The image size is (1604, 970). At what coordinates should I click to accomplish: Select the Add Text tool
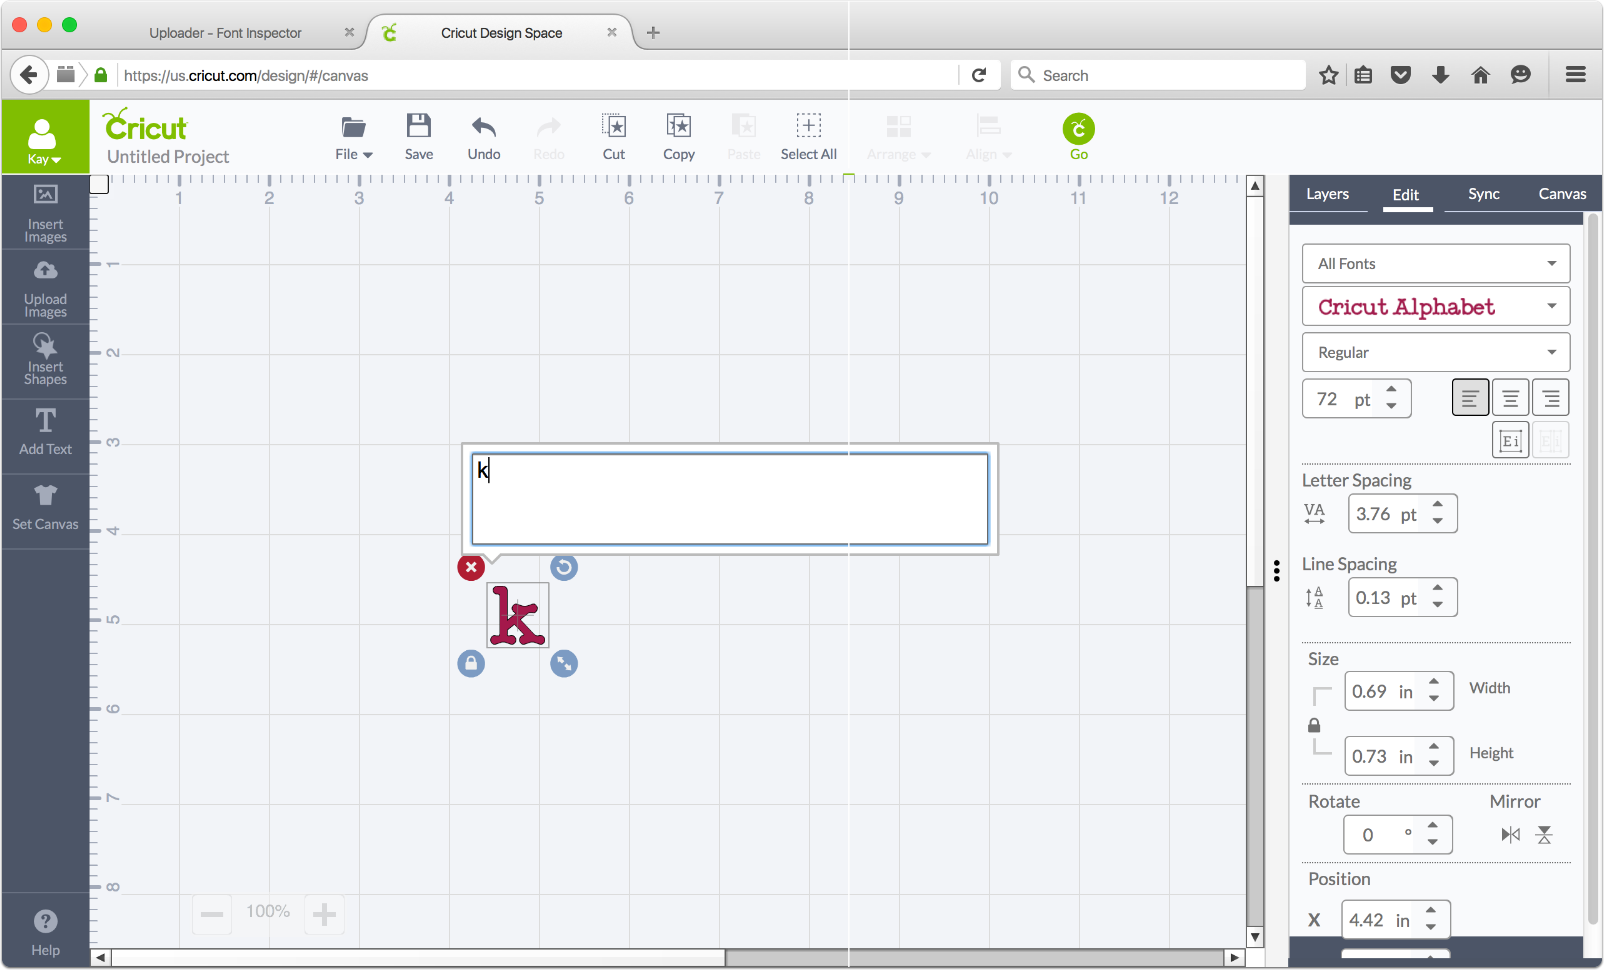(x=45, y=433)
